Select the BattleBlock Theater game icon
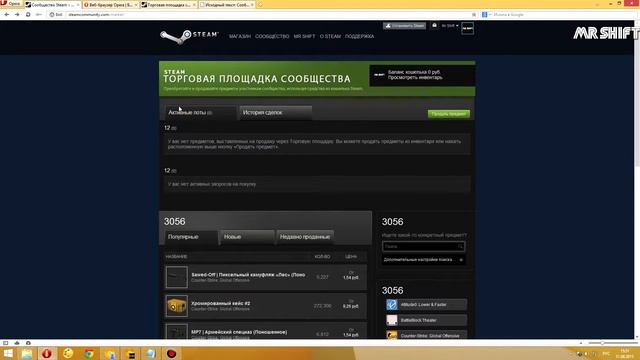The height and width of the screenshot is (360, 640). click(x=392, y=320)
